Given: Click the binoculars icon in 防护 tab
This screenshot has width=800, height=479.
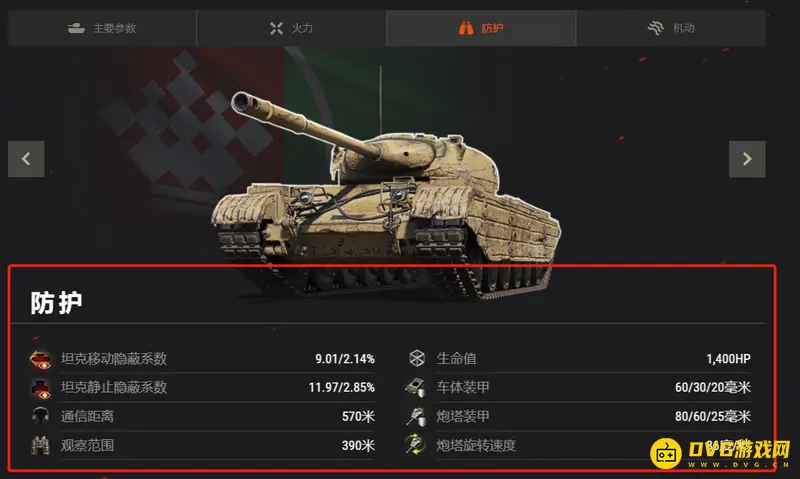Looking at the screenshot, I should tap(465, 28).
